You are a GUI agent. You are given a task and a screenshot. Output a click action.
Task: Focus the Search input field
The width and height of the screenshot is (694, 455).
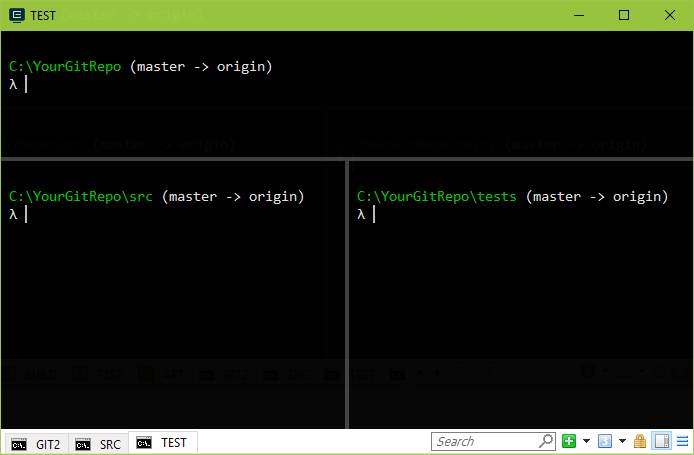(485, 441)
